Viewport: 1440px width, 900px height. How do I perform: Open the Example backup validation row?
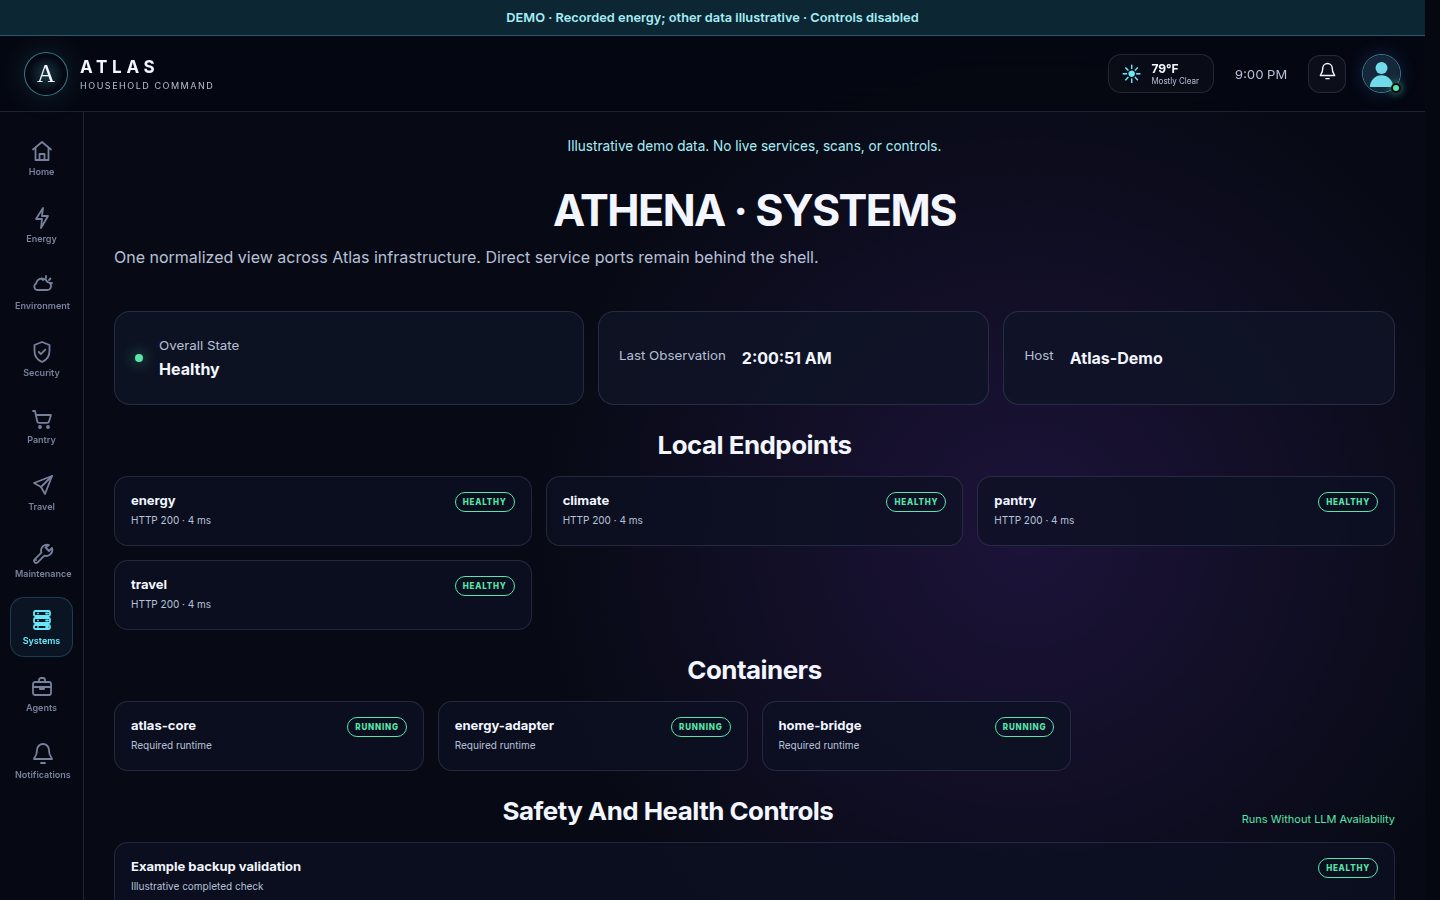754,872
